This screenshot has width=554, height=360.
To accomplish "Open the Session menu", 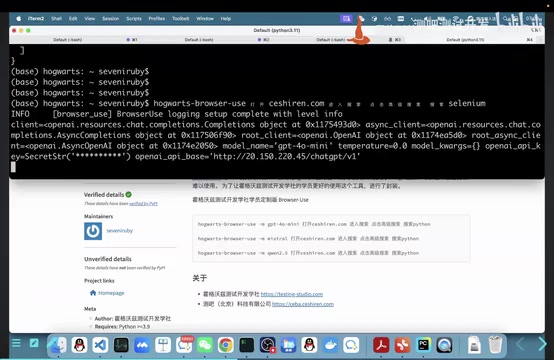I will [111, 18].
